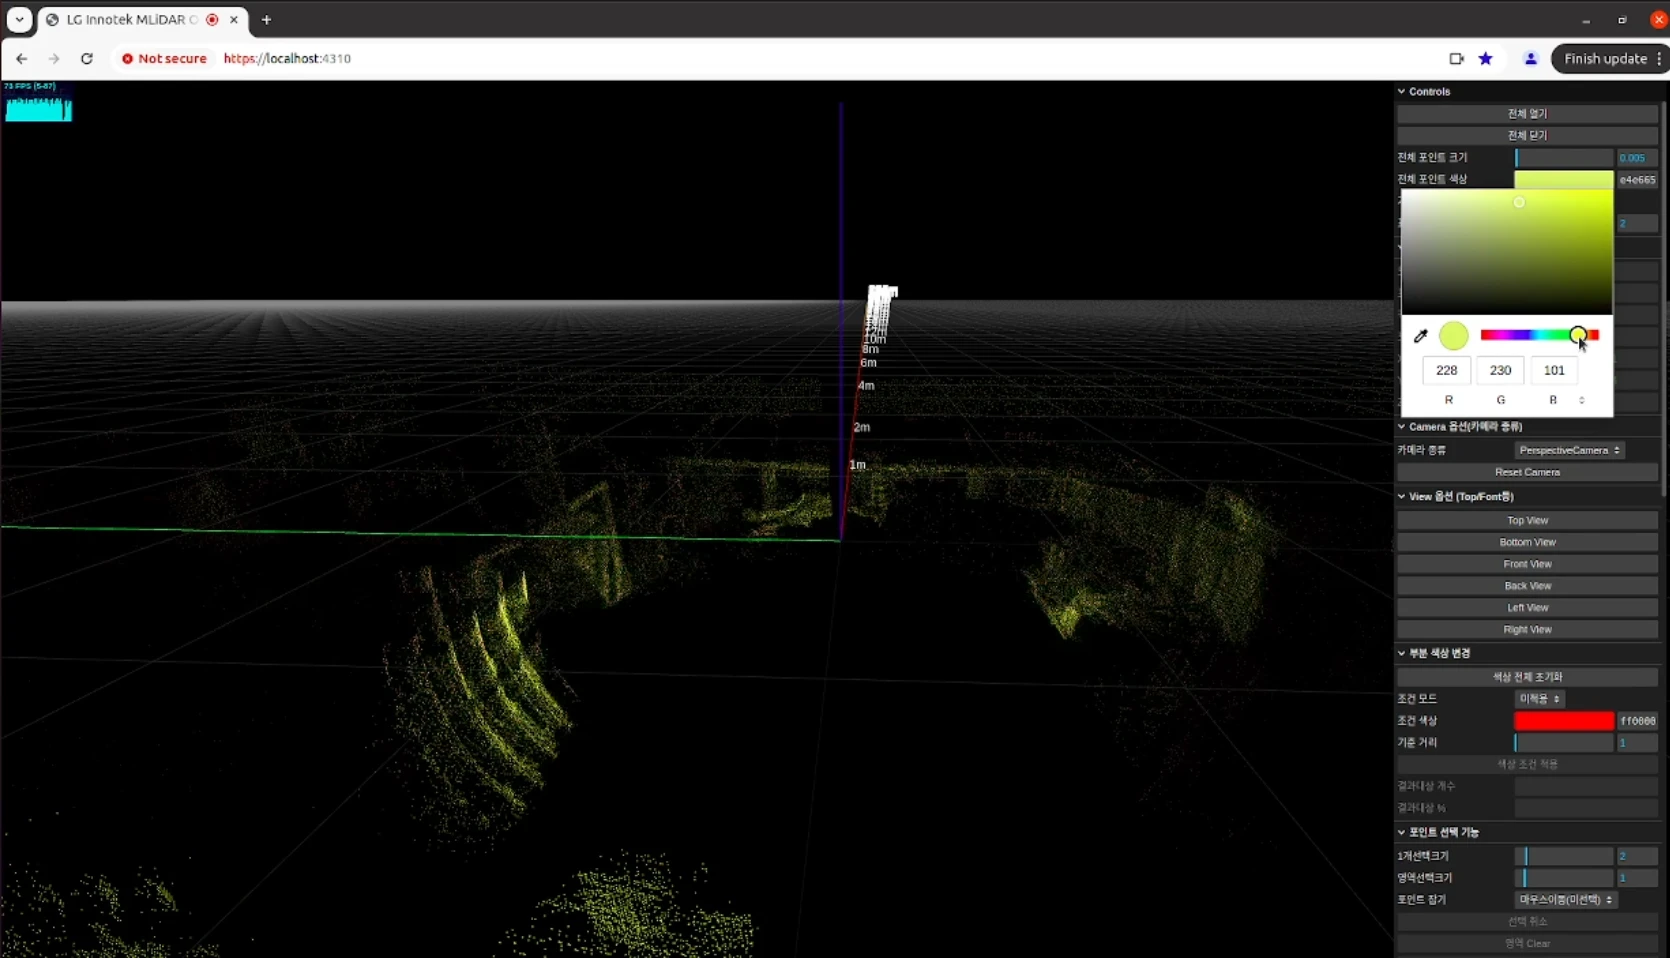Bookmark this page with the star icon

coord(1486,59)
